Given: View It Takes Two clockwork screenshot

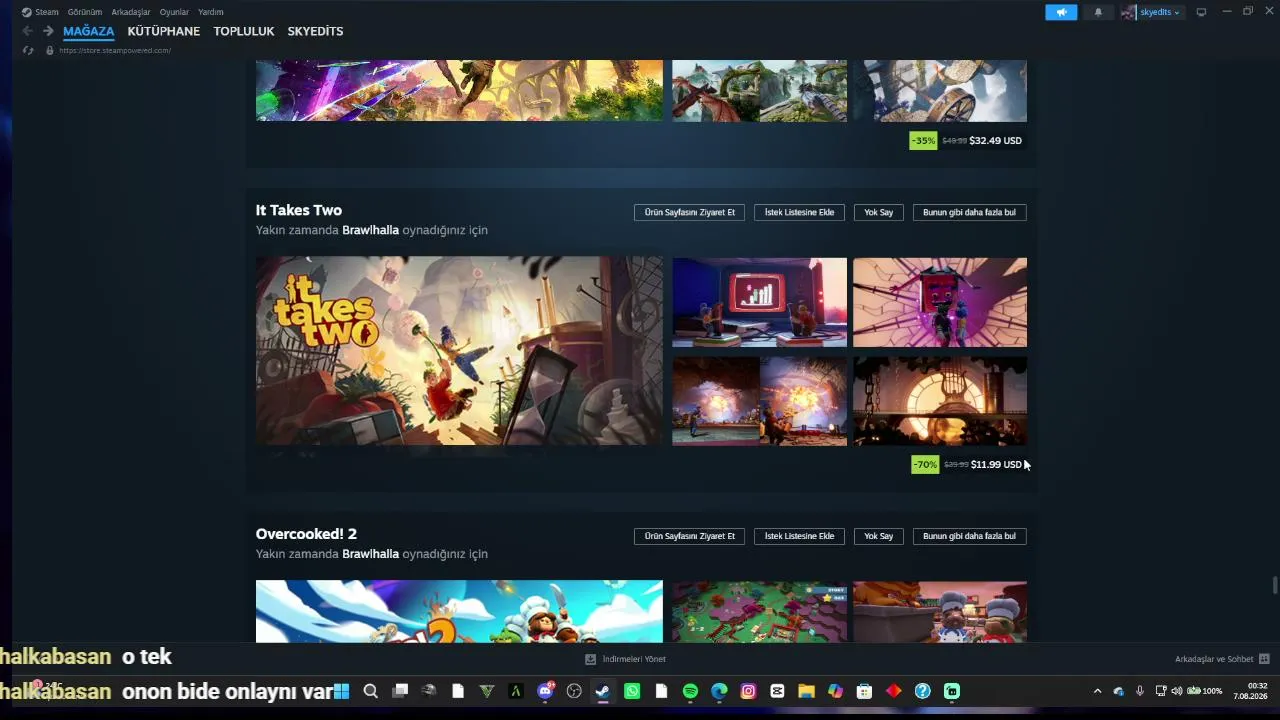Looking at the screenshot, I should pyautogui.click(x=940, y=401).
